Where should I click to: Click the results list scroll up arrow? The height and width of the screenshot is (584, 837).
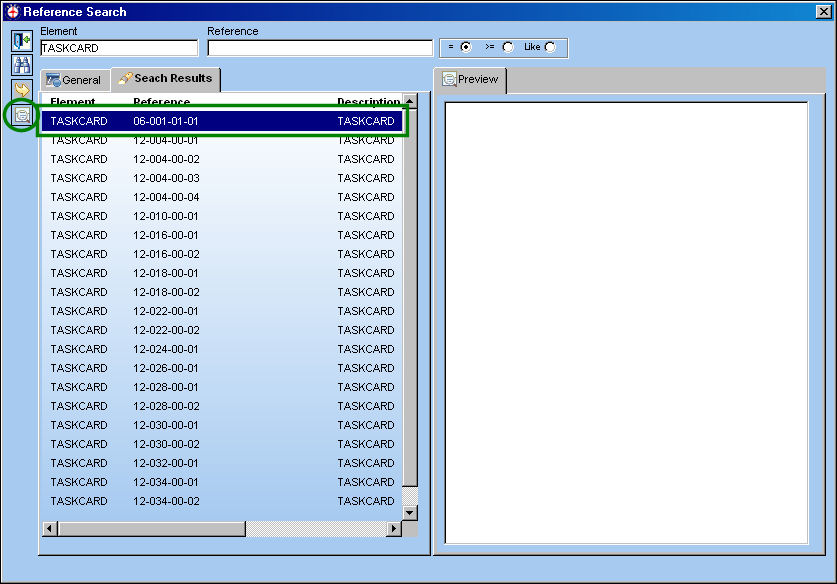(409, 101)
